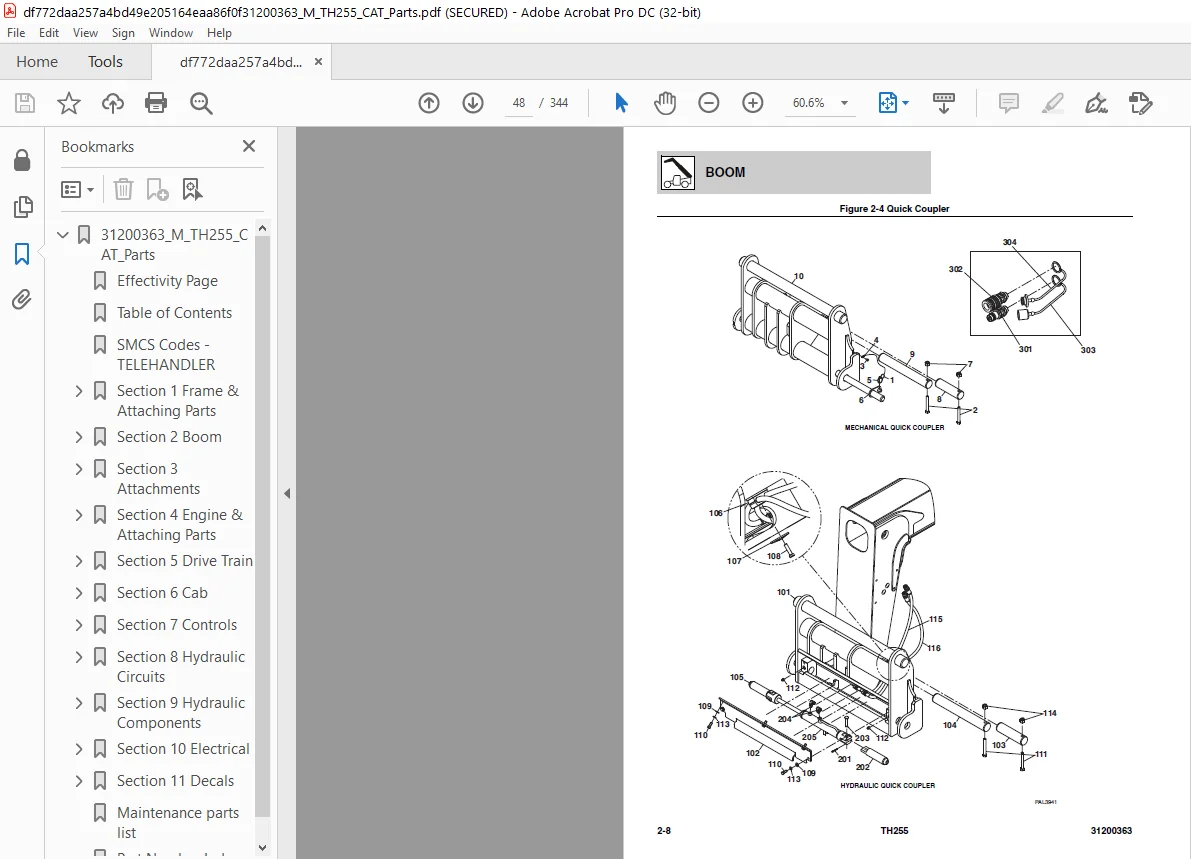Click the upload to cloud icon

tap(112, 103)
